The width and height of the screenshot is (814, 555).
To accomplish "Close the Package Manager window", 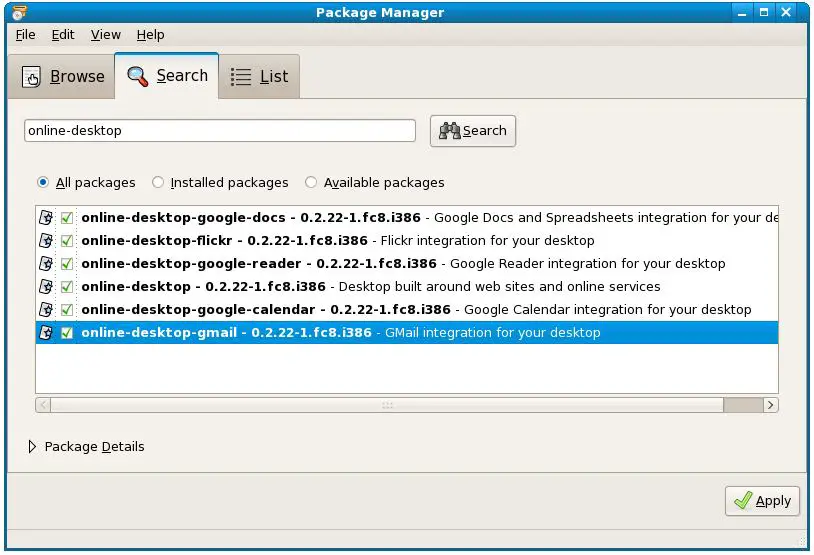I will pos(786,12).
